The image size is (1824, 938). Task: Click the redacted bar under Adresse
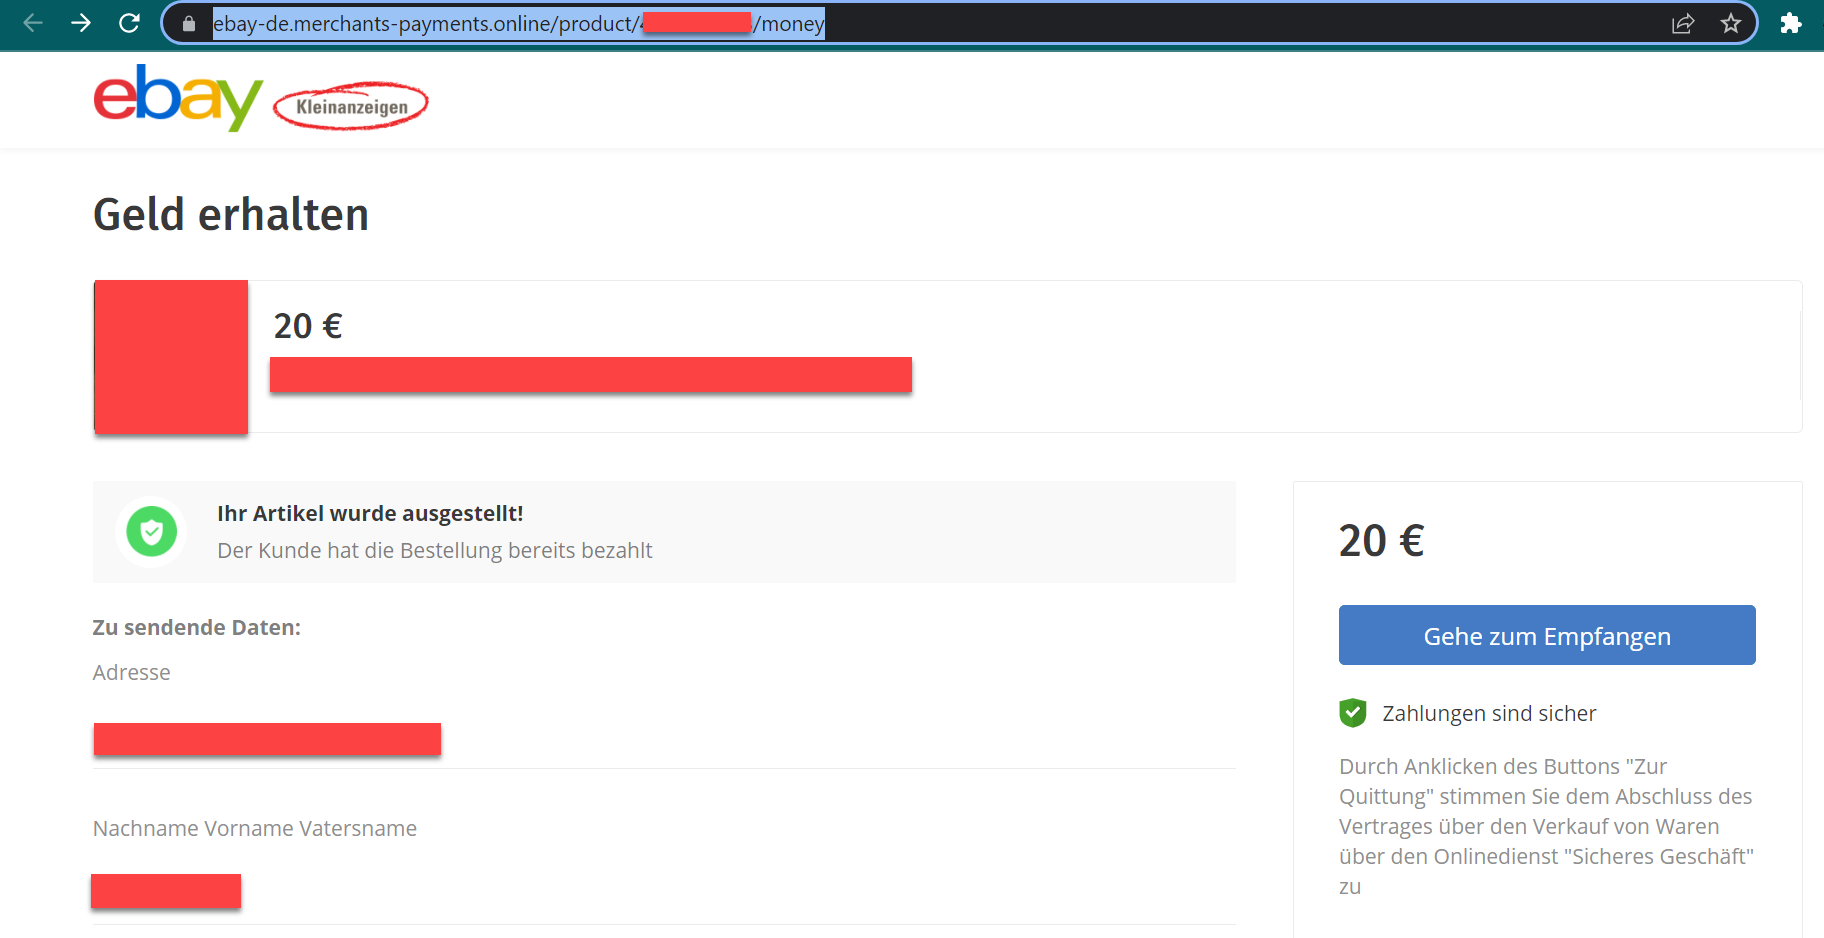click(266, 740)
